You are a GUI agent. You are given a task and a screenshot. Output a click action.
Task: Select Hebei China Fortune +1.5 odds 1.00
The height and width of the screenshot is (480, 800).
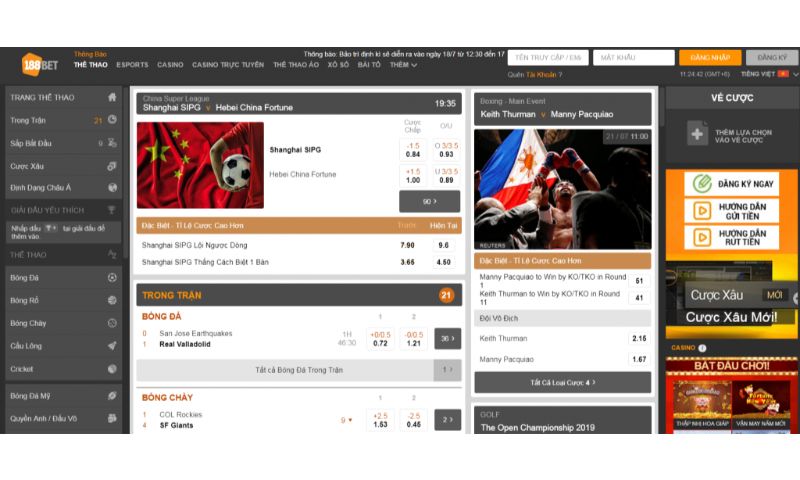click(413, 175)
